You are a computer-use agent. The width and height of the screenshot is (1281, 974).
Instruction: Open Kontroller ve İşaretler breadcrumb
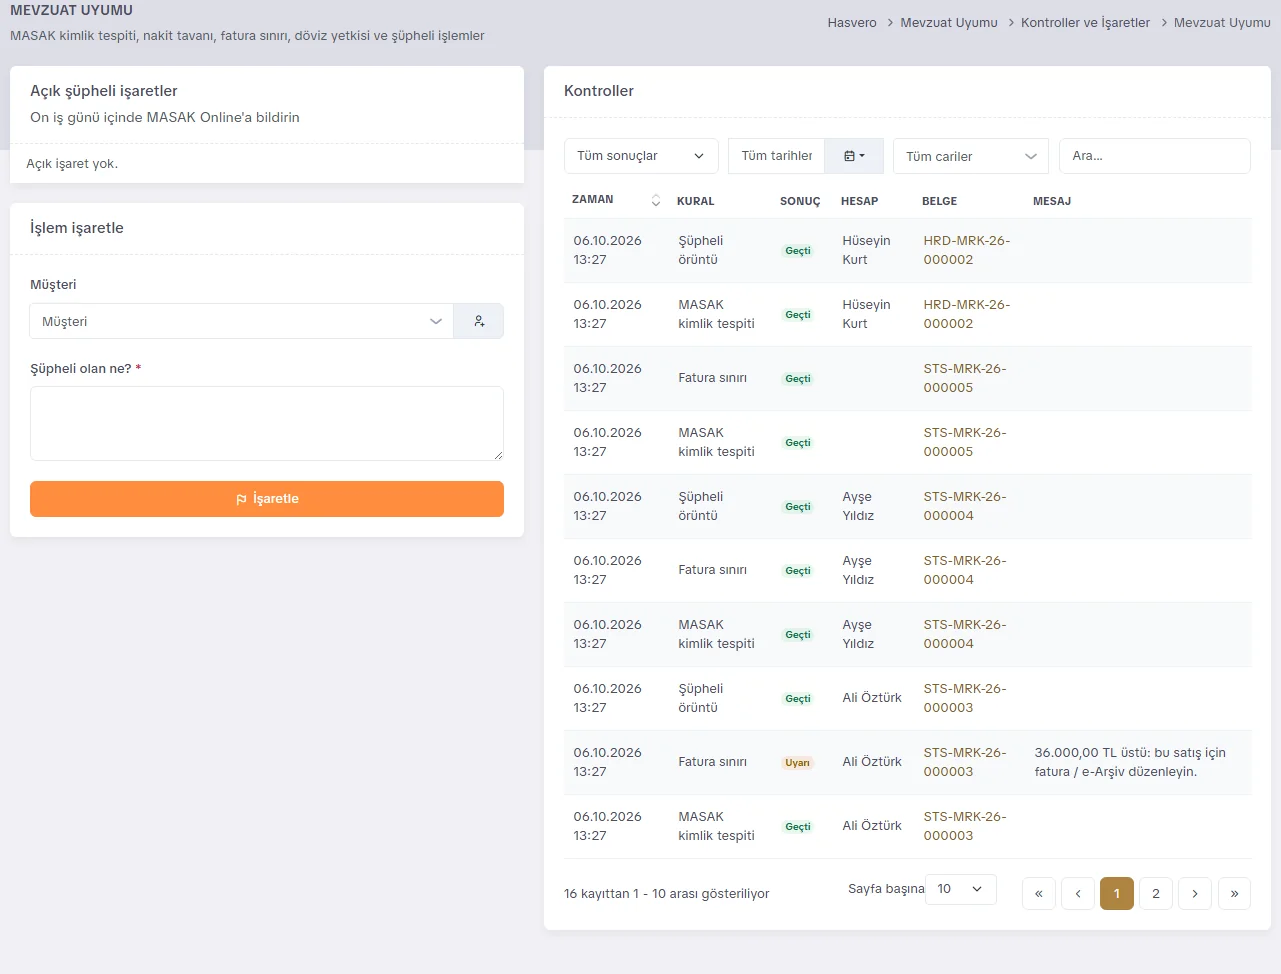(x=1085, y=22)
